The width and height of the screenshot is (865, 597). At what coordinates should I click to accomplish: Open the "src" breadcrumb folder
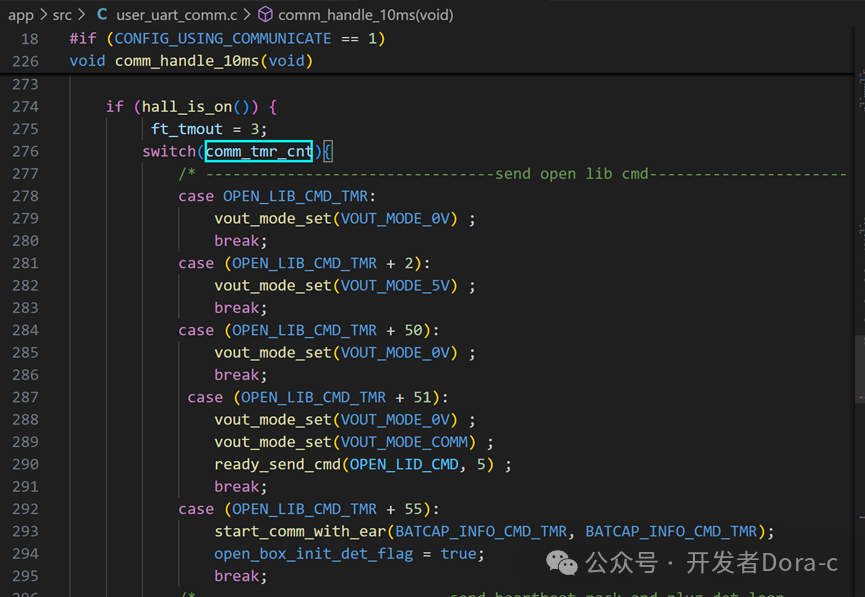tap(62, 15)
